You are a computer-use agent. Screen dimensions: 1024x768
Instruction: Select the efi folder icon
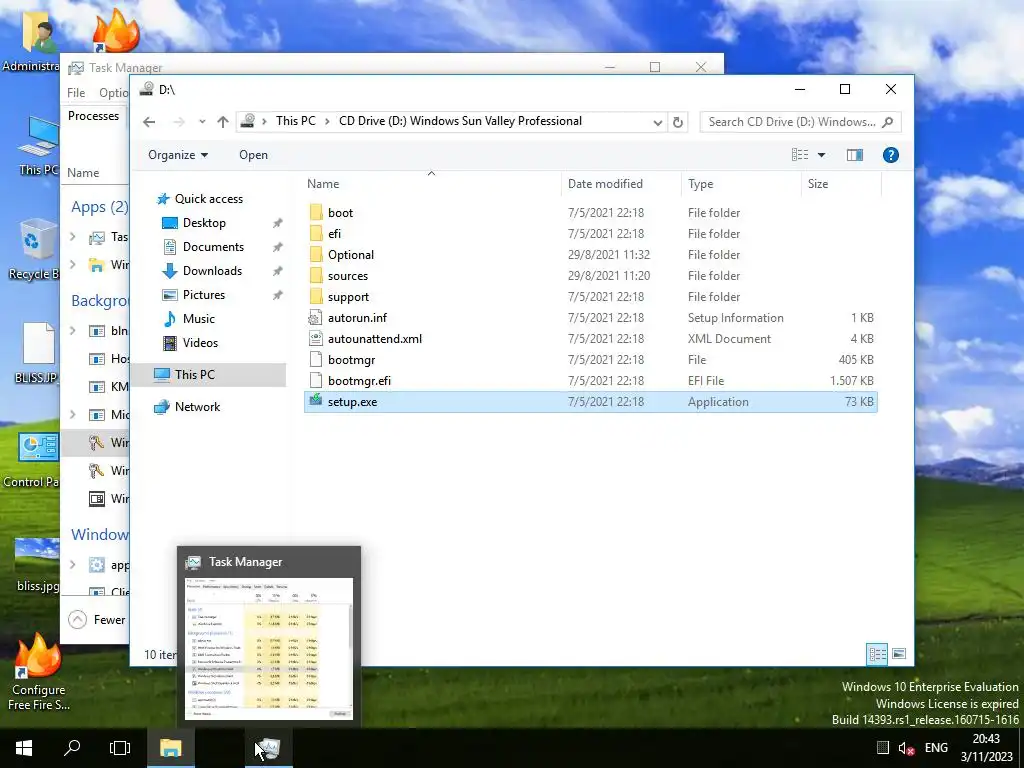(316, 233)
